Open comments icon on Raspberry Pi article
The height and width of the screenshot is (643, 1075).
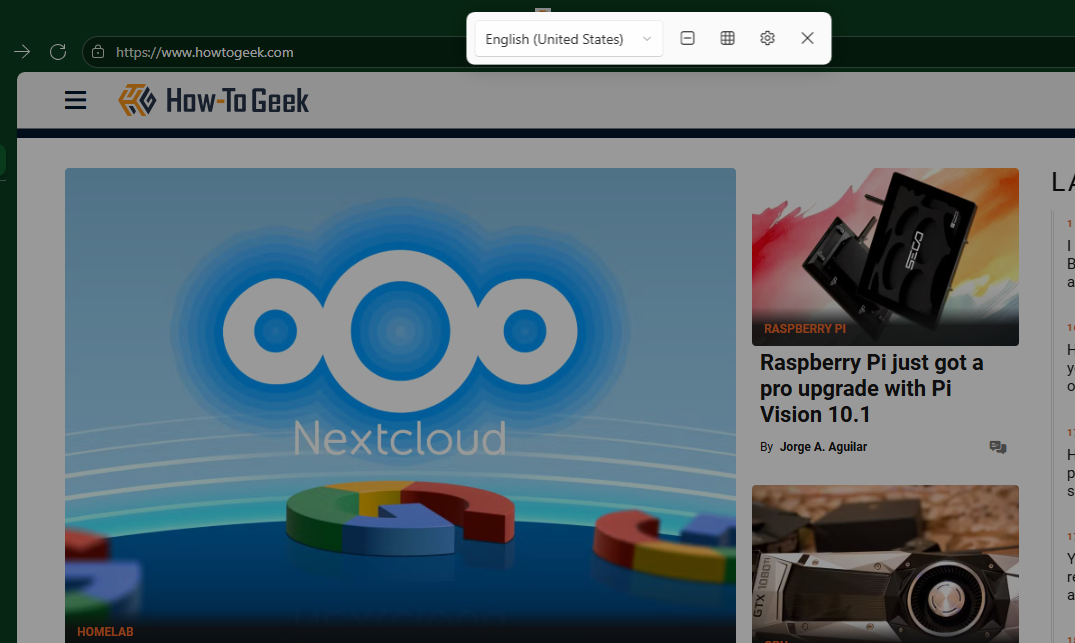click(998, 447)
